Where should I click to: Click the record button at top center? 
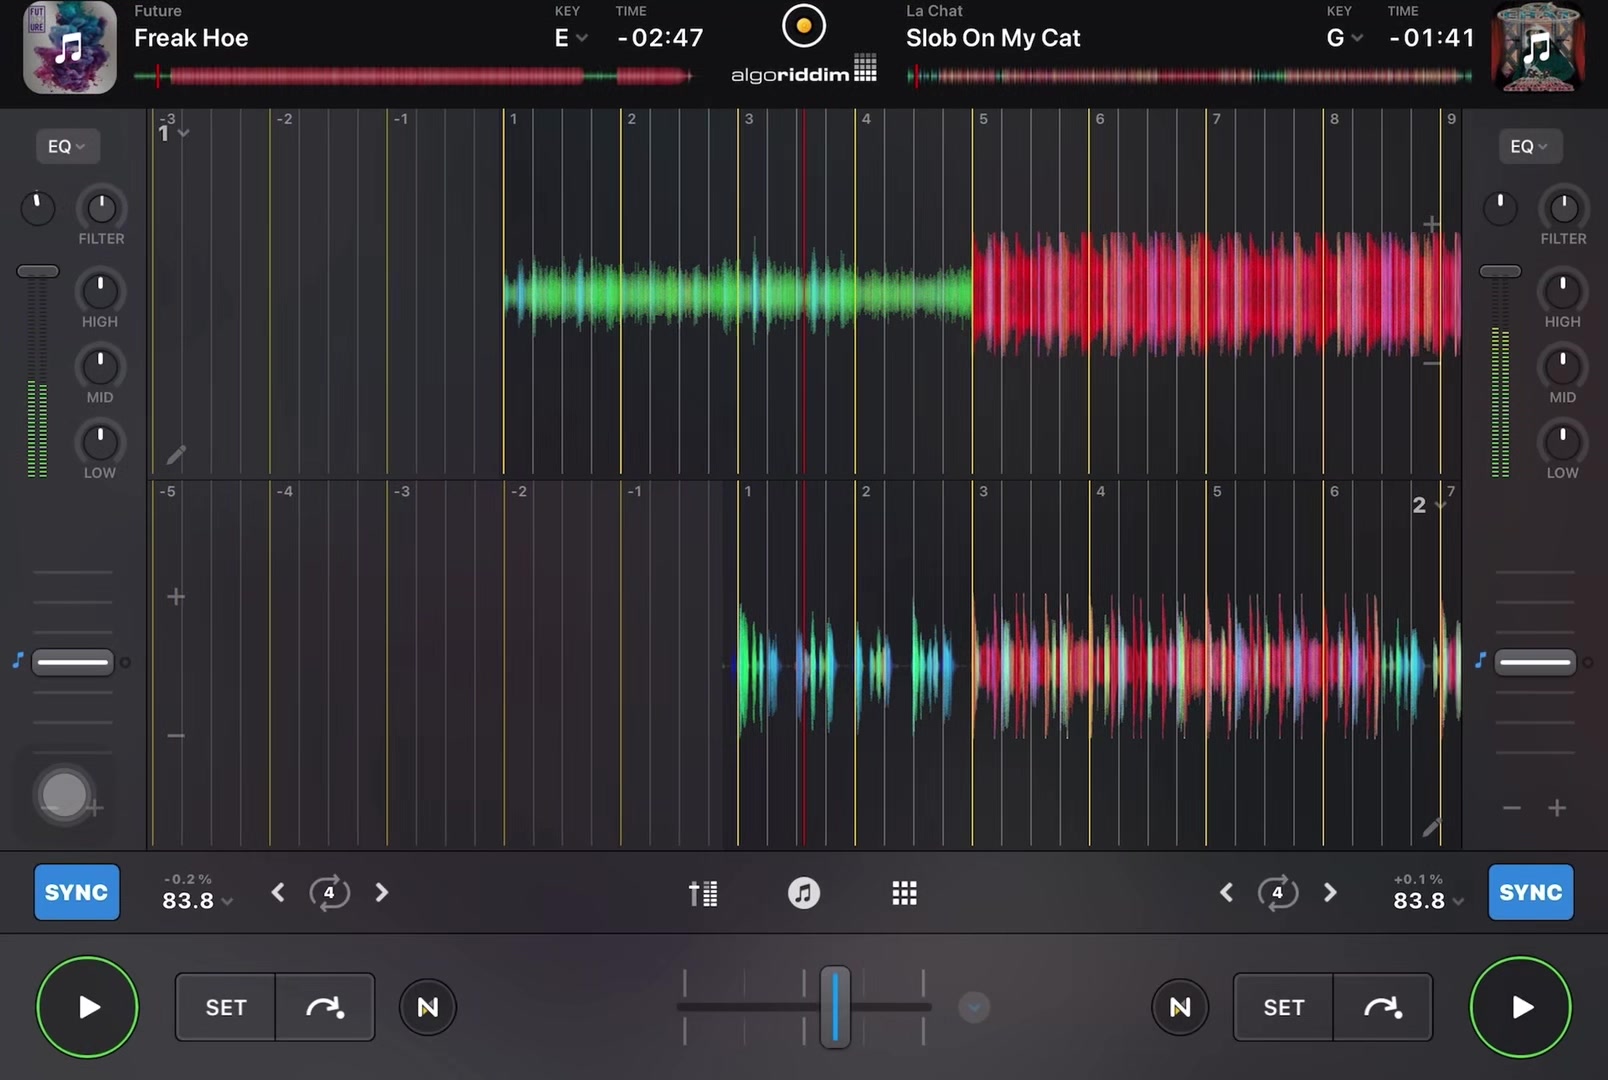[x=804, y=26]
